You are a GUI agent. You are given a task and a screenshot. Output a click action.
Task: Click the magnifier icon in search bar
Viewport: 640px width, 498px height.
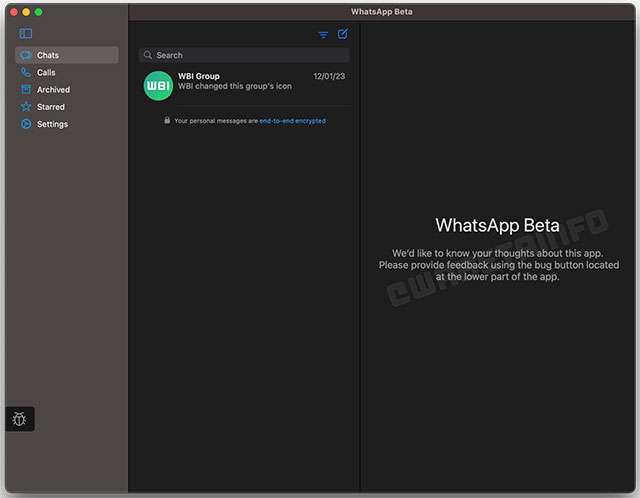click(148, 55)
